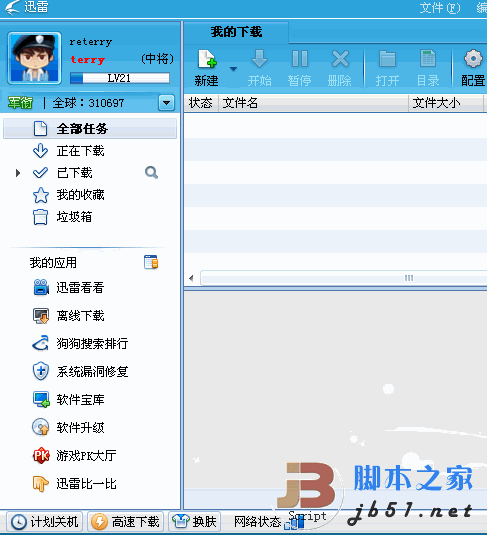Click the red terry nickname

click(88, 60)
